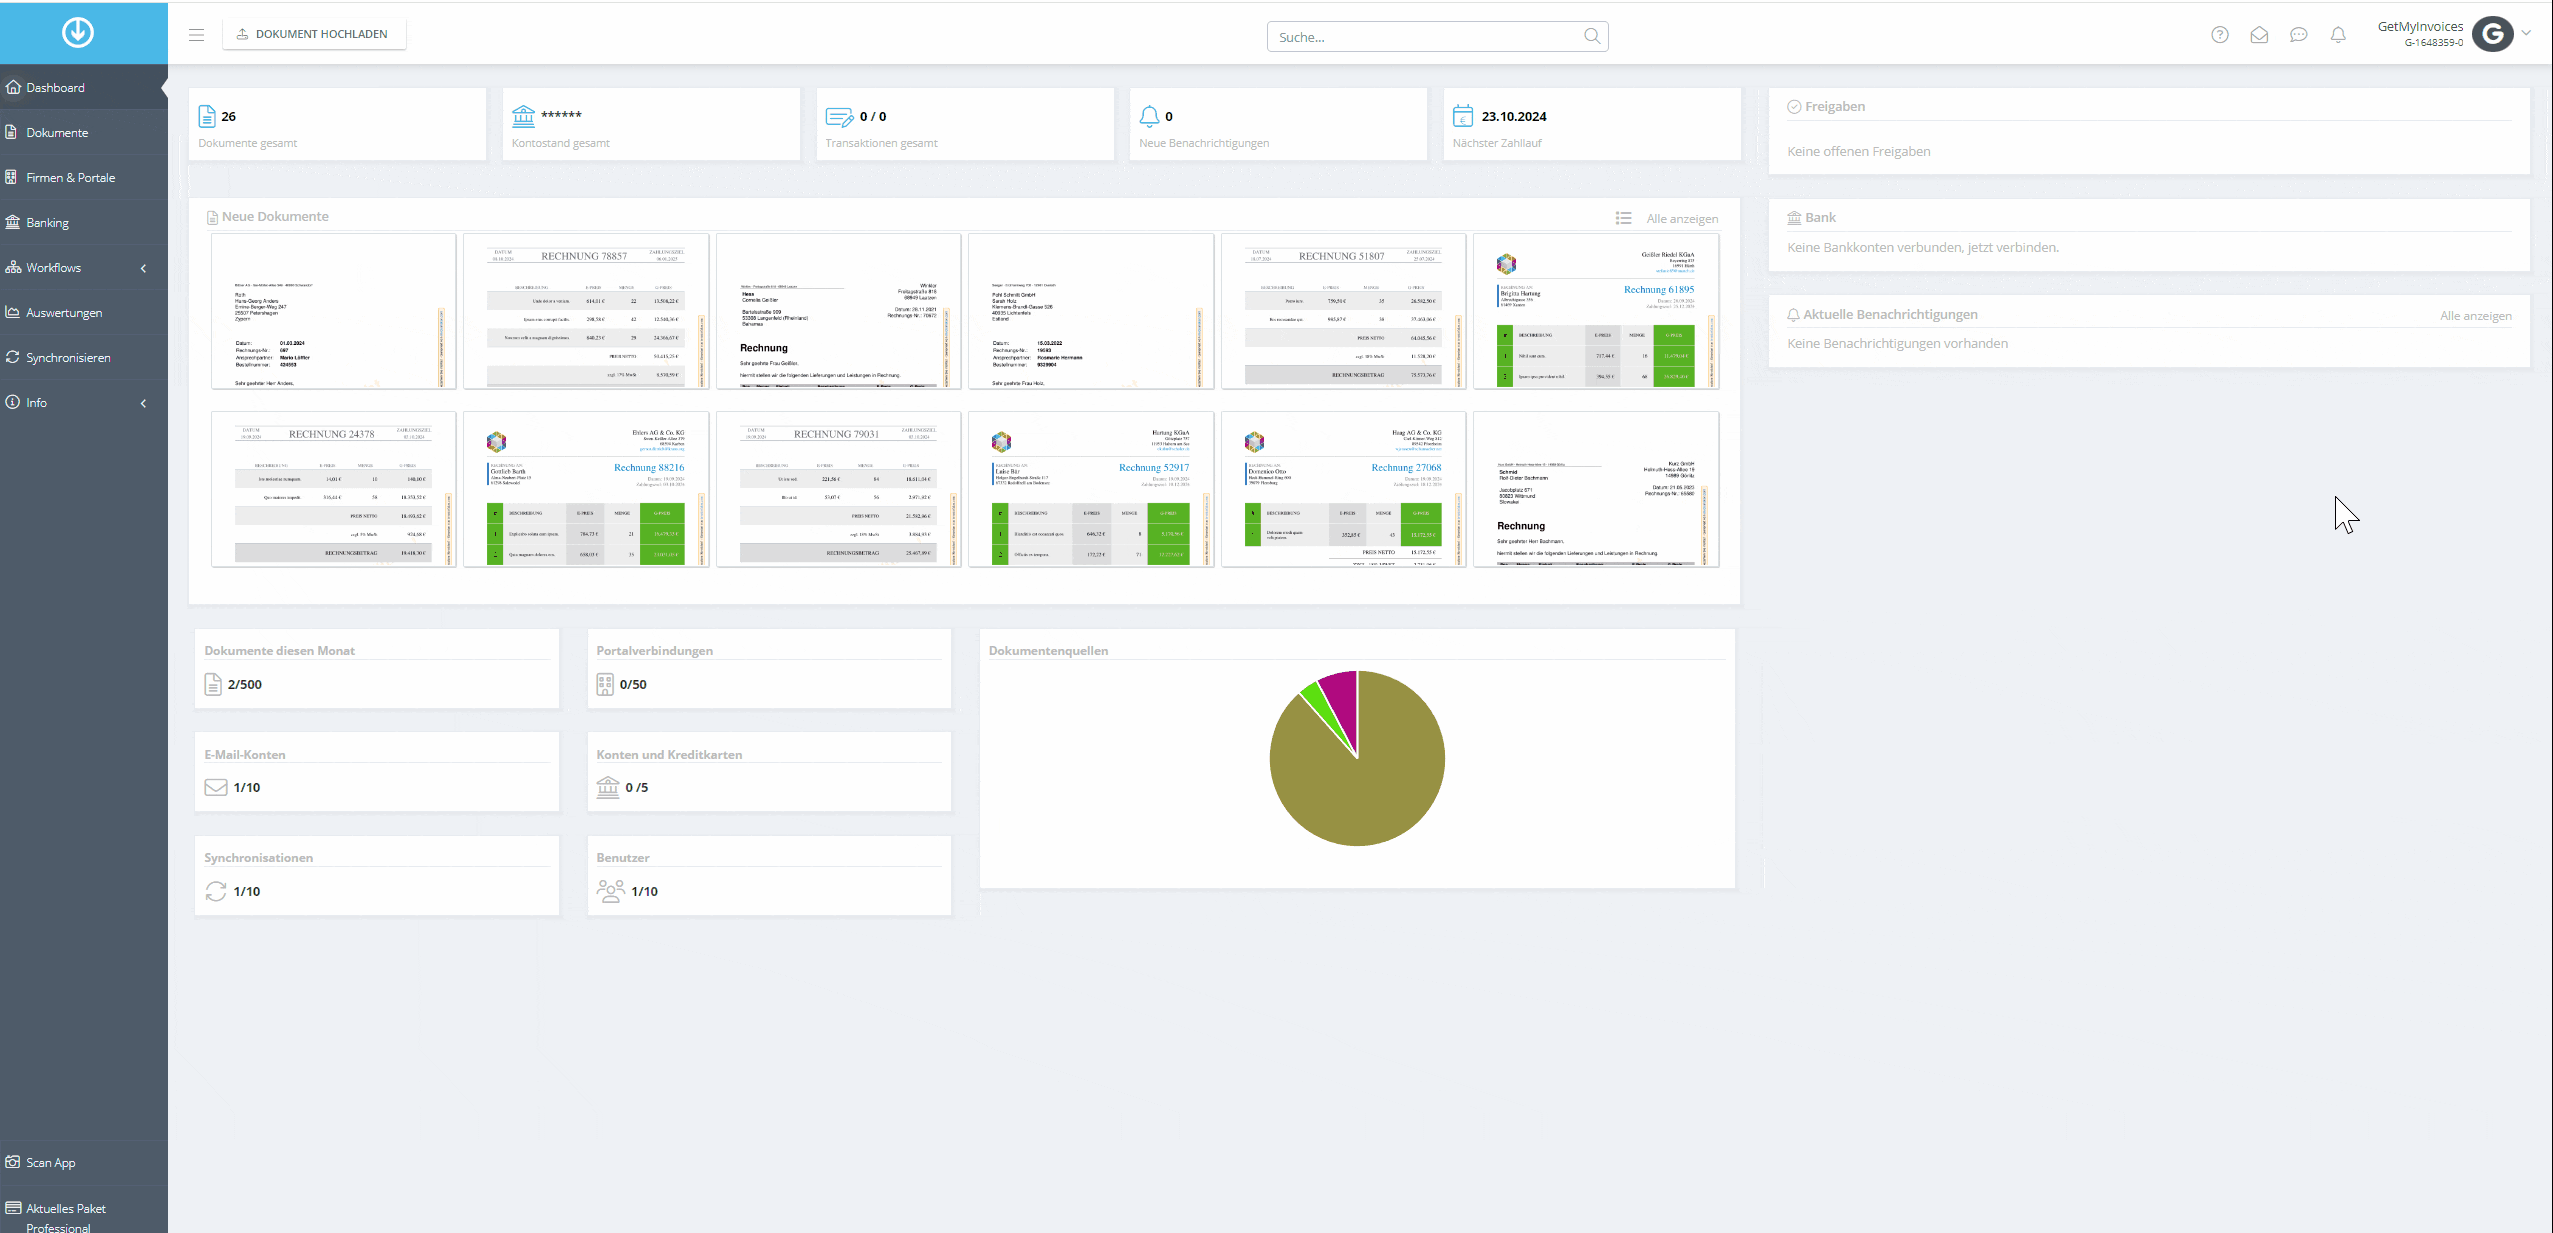Open the Rechnung 78857 document thumbnail
Image resolution: width=2553 pixels, height=1233 pixels.
coord(585,311)
